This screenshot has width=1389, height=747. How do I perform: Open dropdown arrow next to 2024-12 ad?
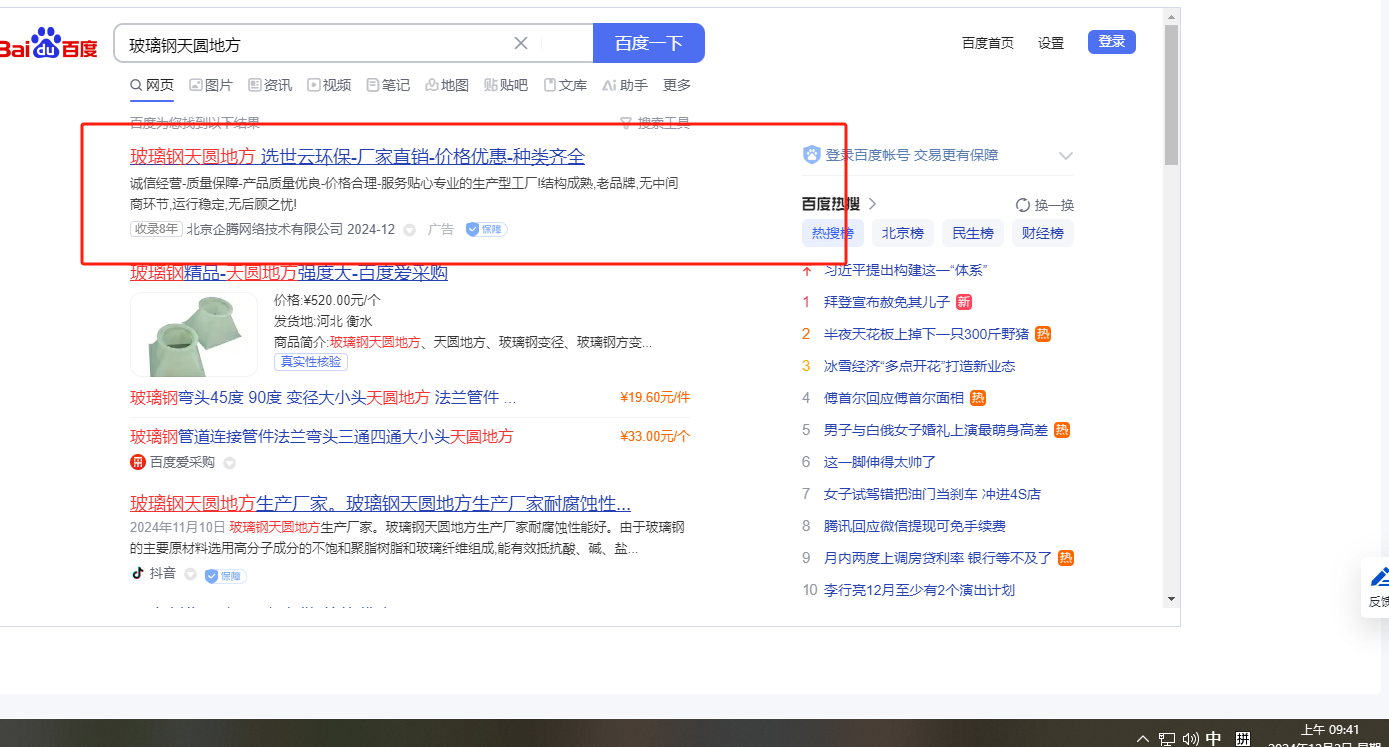tap(409, 230)
